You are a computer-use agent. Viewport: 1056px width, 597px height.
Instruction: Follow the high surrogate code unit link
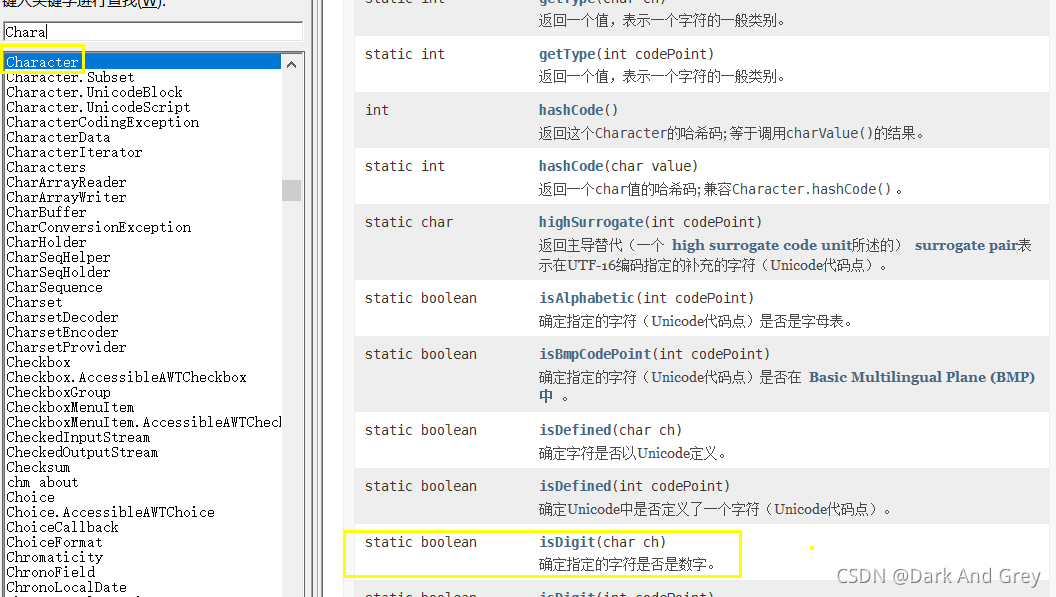762,245
